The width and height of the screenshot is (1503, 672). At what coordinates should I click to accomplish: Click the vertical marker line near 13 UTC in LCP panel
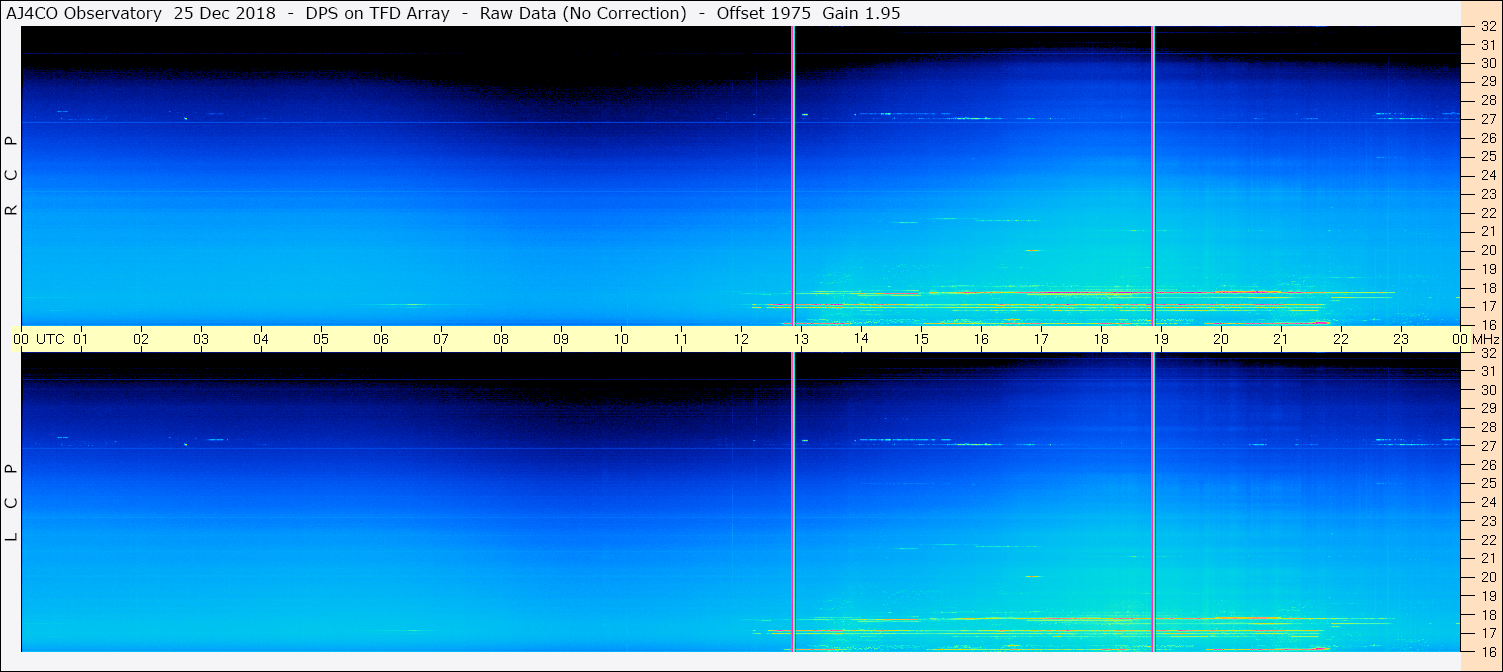pyautogui.click(x=793, y=502)
